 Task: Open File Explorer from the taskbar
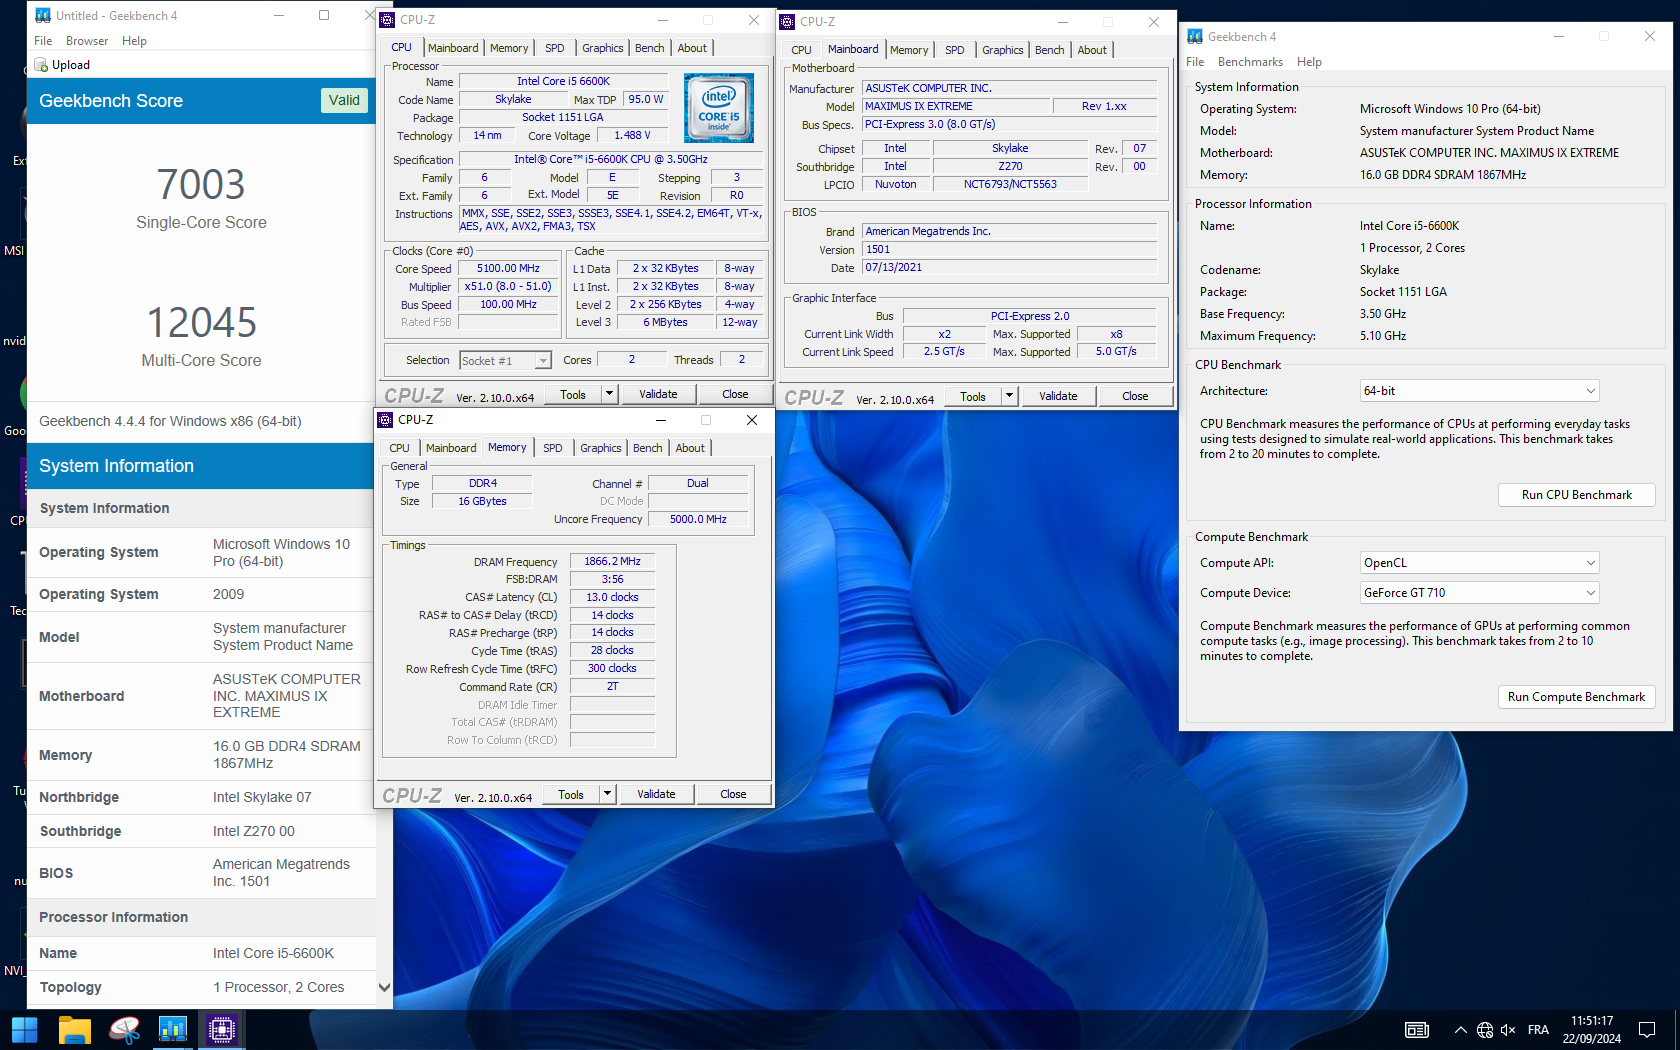pos(75,1029)
